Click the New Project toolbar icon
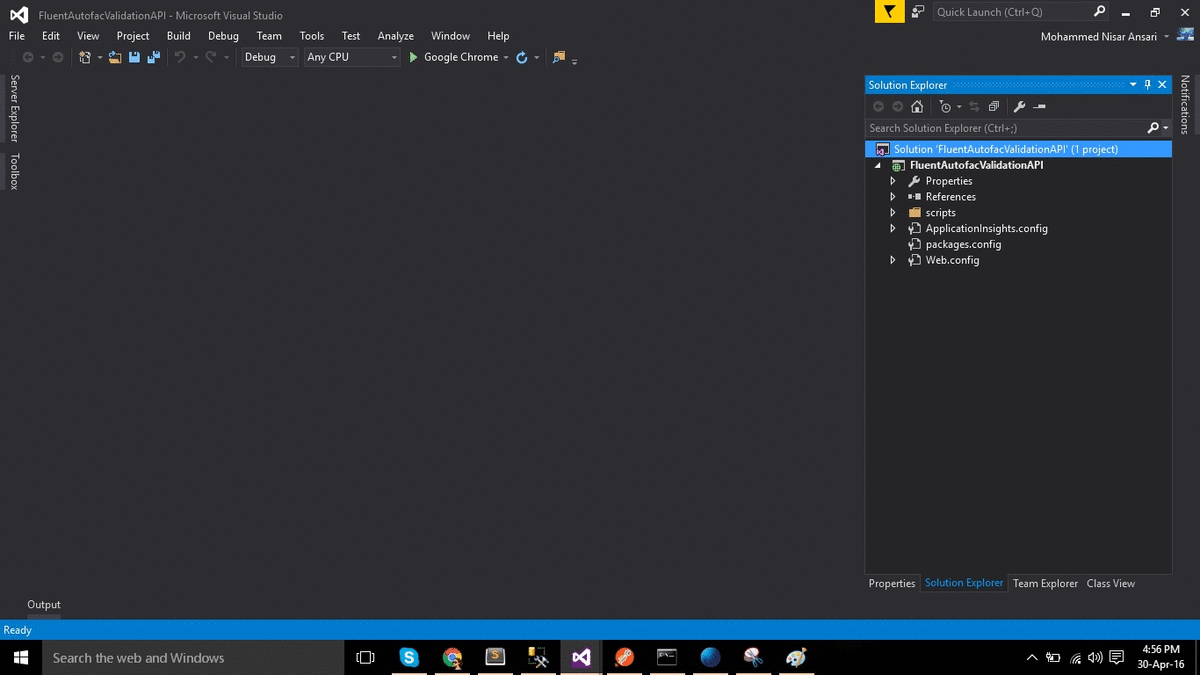 point(85,57)
